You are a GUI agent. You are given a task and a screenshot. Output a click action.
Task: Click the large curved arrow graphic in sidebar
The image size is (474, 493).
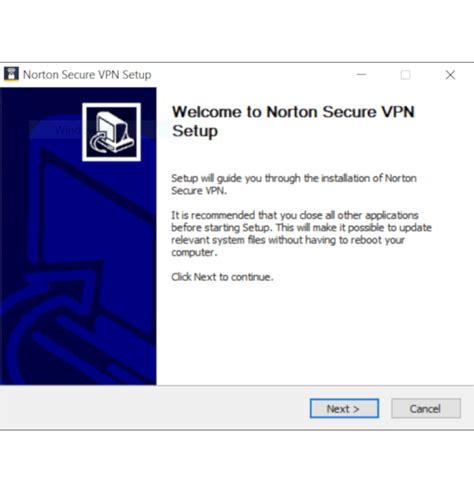tap(50, 320)
